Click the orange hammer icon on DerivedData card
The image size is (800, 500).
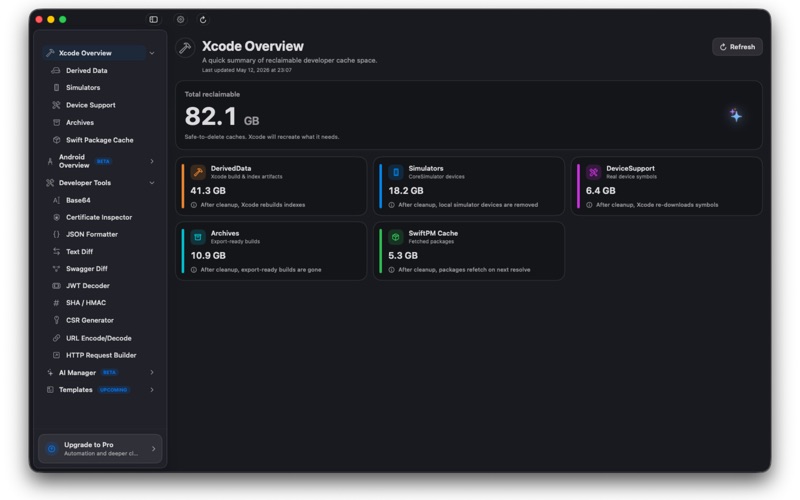coord(198,172)
